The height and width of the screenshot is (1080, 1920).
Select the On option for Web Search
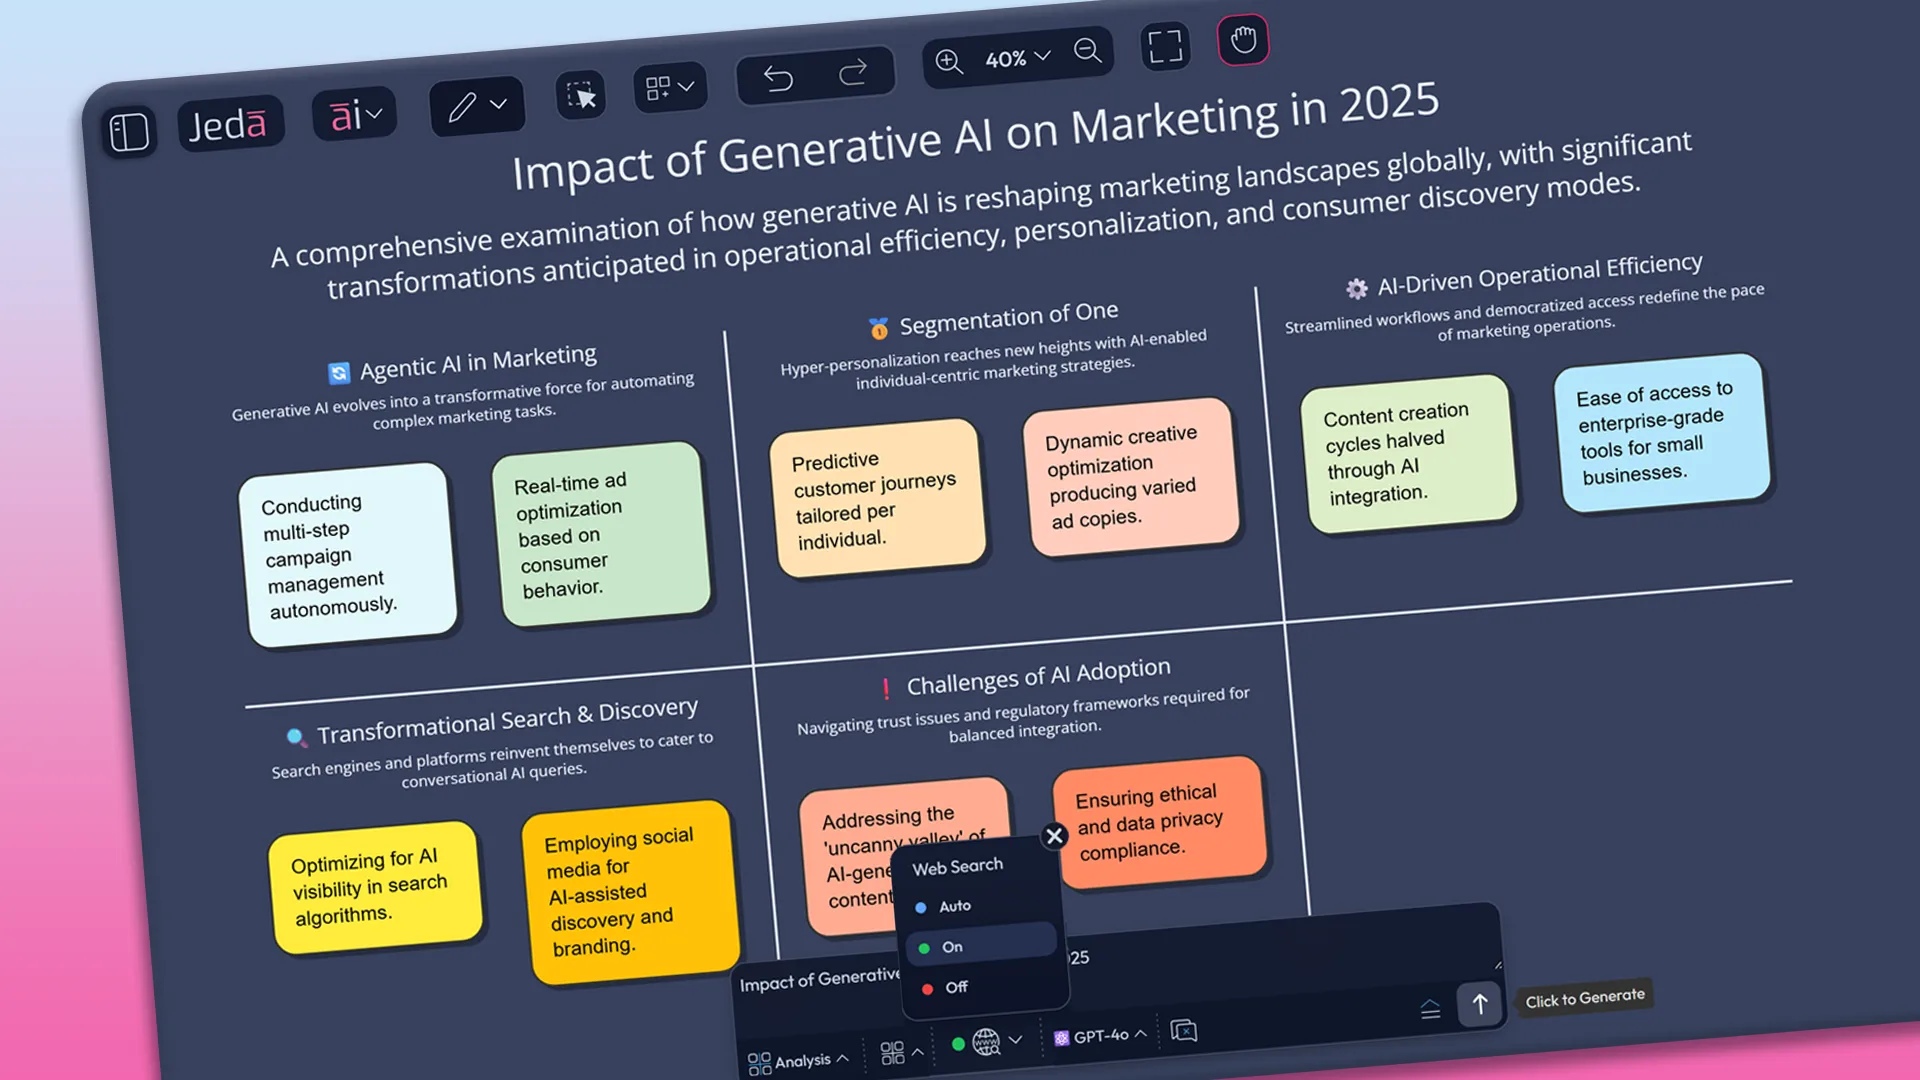pos(947,946)
